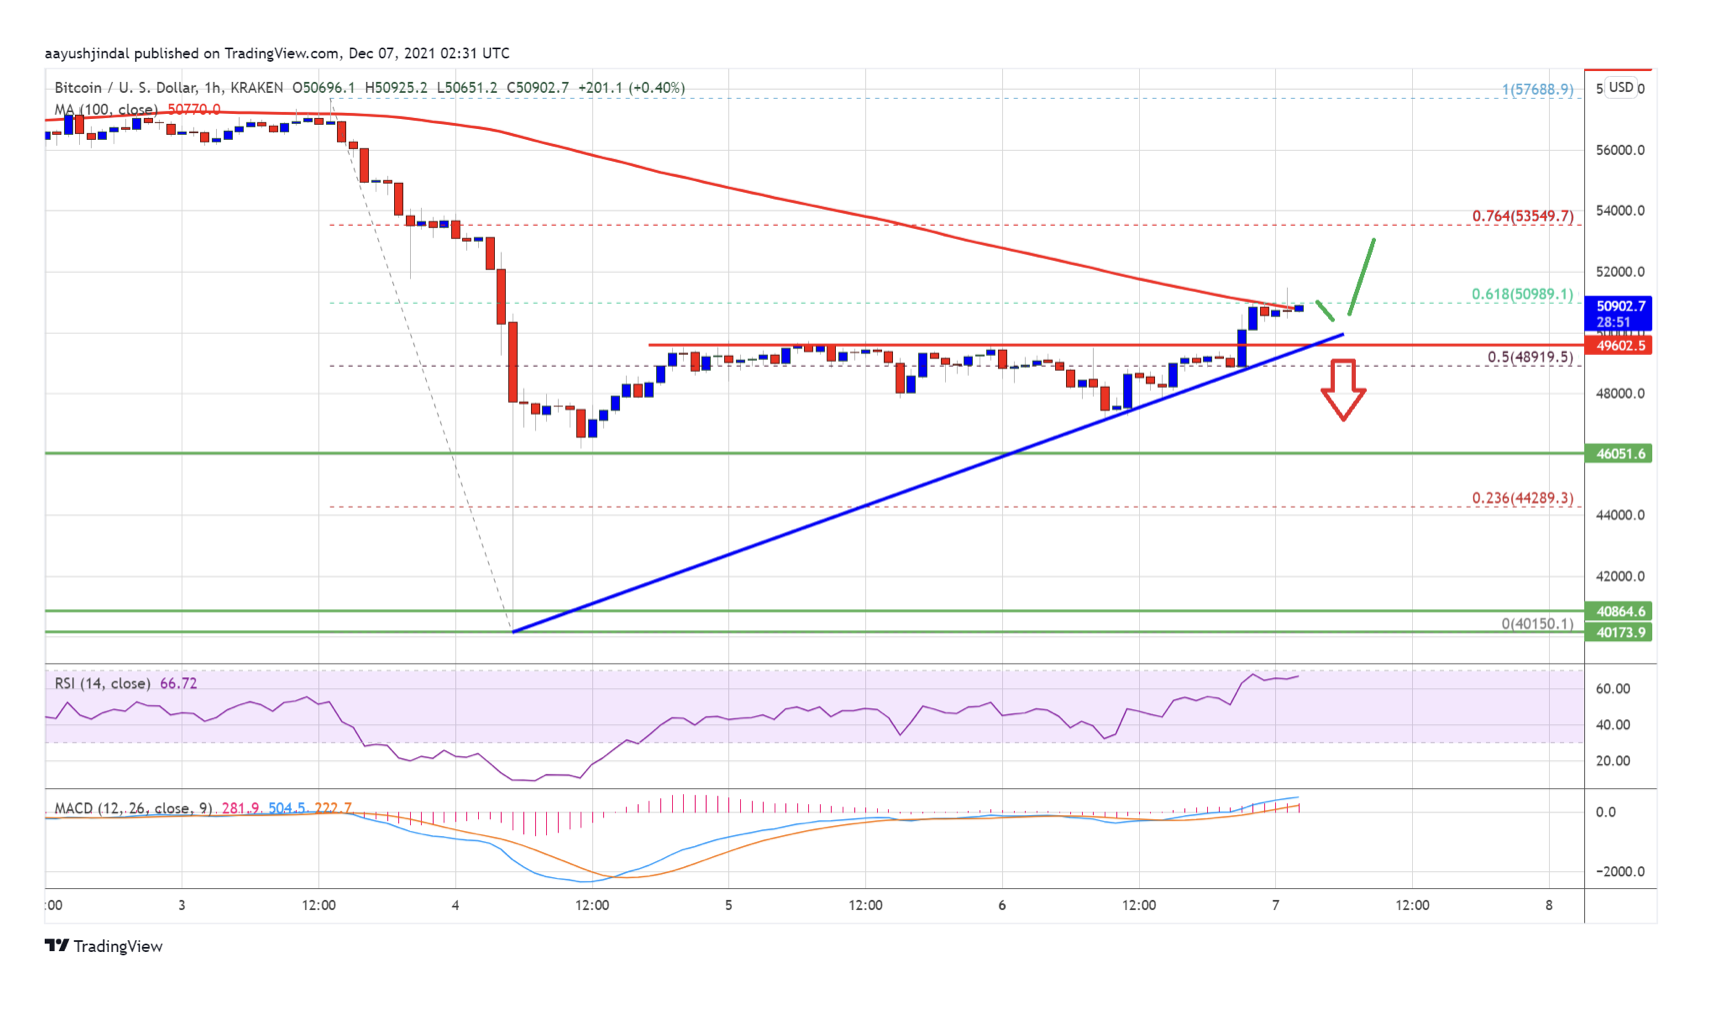Viewport: 1712px width, 1010px height.
Task: Click date label 8 on time axis
Action: click(x=1549, y=905)
